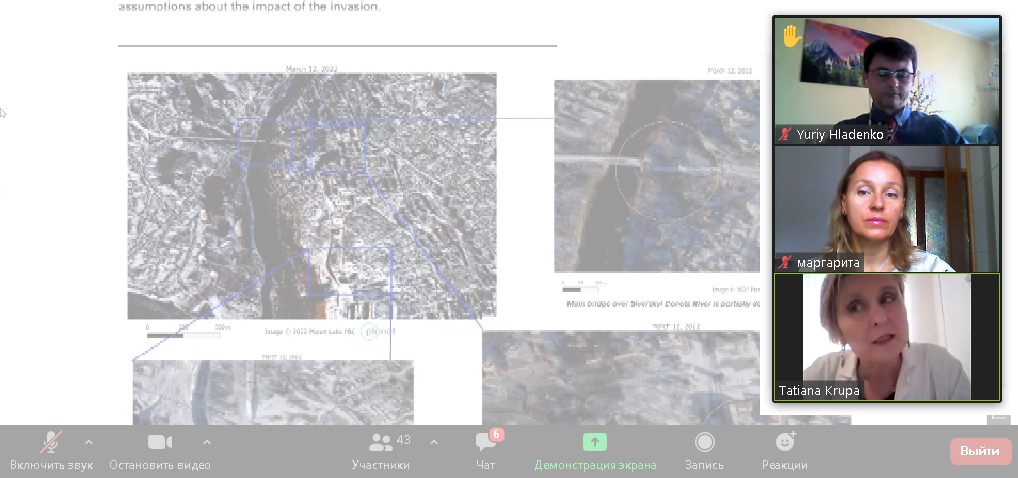Click muted mic icon beside маргарита
This screenshot has width=1018, height=478.
point(786,262)
